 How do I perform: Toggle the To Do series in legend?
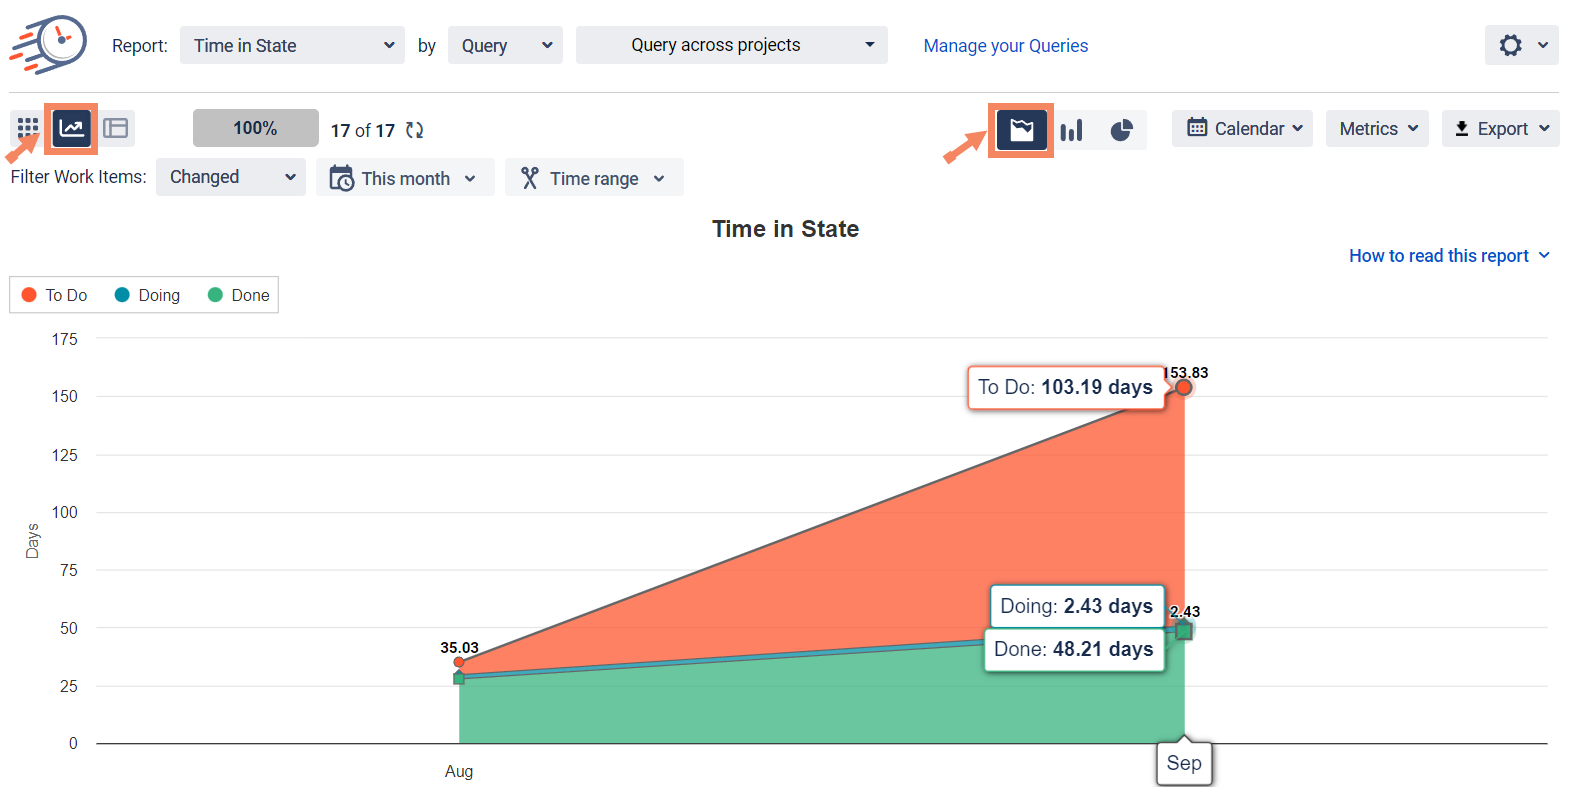[x=55, y=295]
